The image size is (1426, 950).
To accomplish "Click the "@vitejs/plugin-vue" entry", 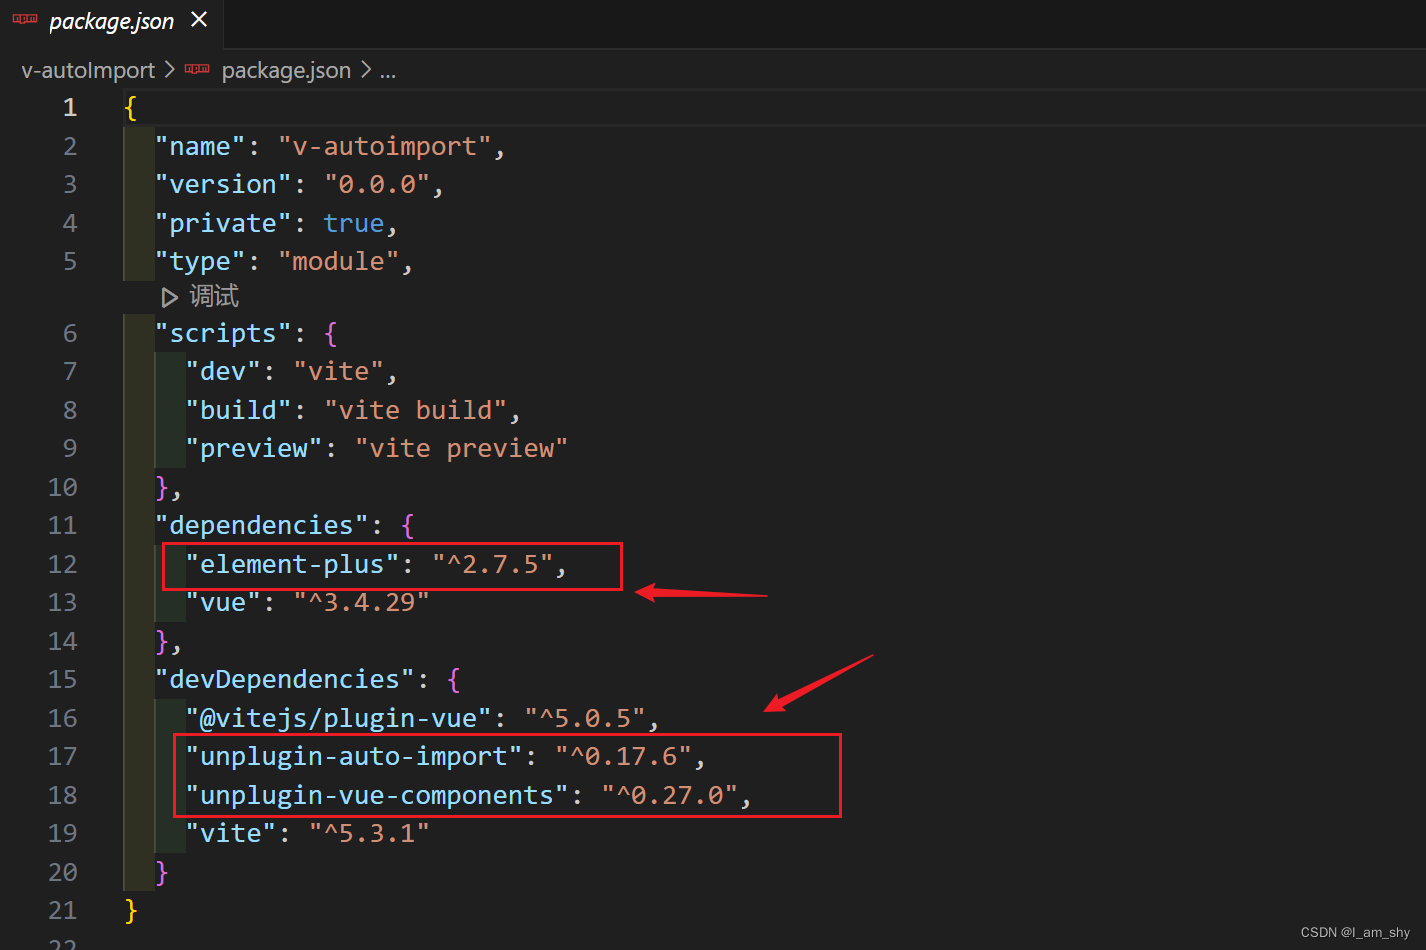I will pyautogui.click(x=339, y=718).
